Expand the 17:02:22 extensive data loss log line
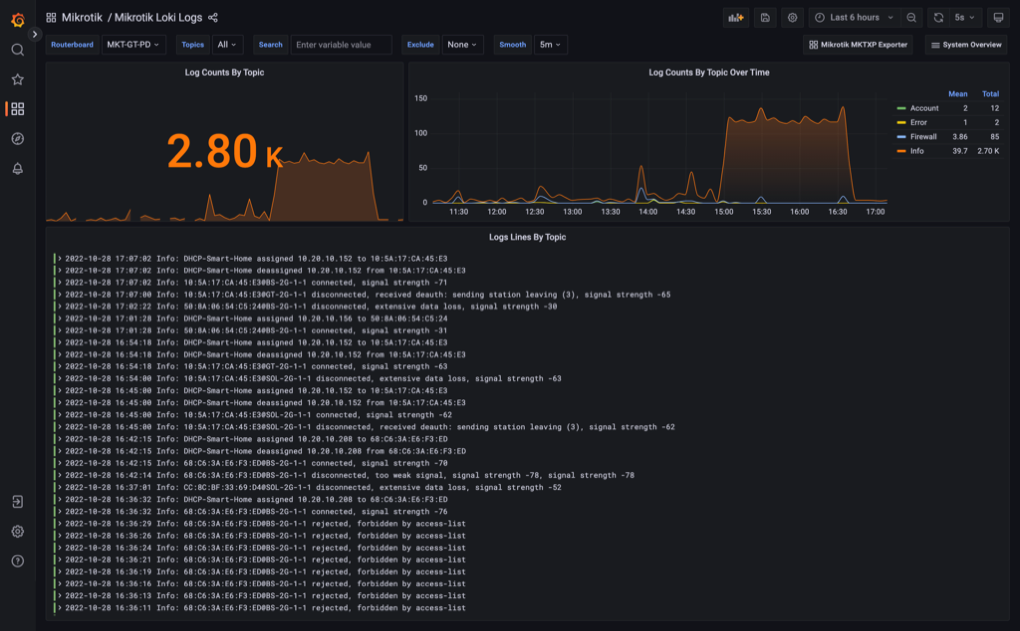This screenshot has height=631, width=1020. 59,306
